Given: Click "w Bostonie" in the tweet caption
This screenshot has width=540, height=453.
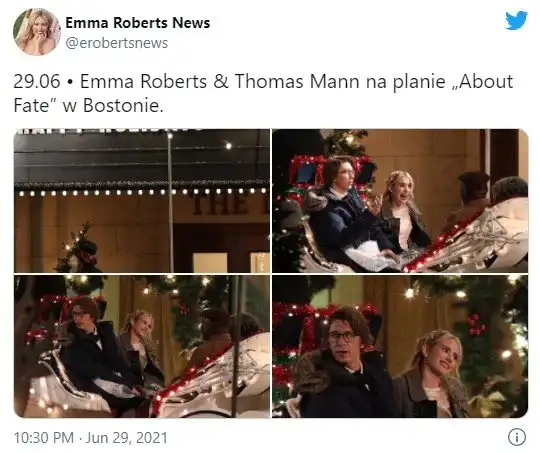Looking at the screenshot, I should (112, 105).
